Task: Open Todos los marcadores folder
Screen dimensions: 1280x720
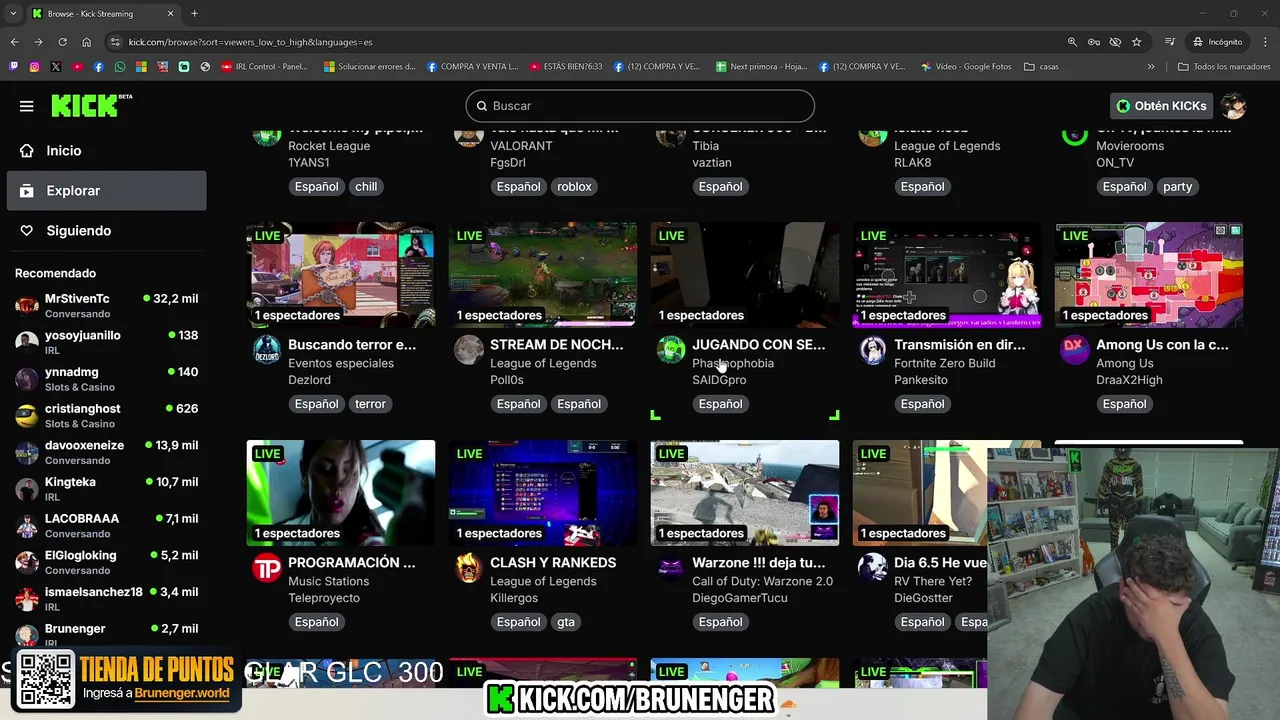Action: (1224, 67)
